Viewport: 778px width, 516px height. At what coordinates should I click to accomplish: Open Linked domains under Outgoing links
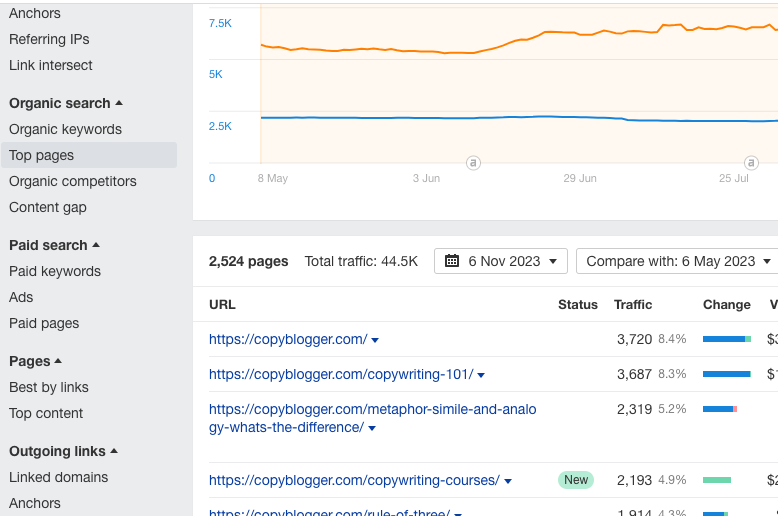(x=59, y=477)
